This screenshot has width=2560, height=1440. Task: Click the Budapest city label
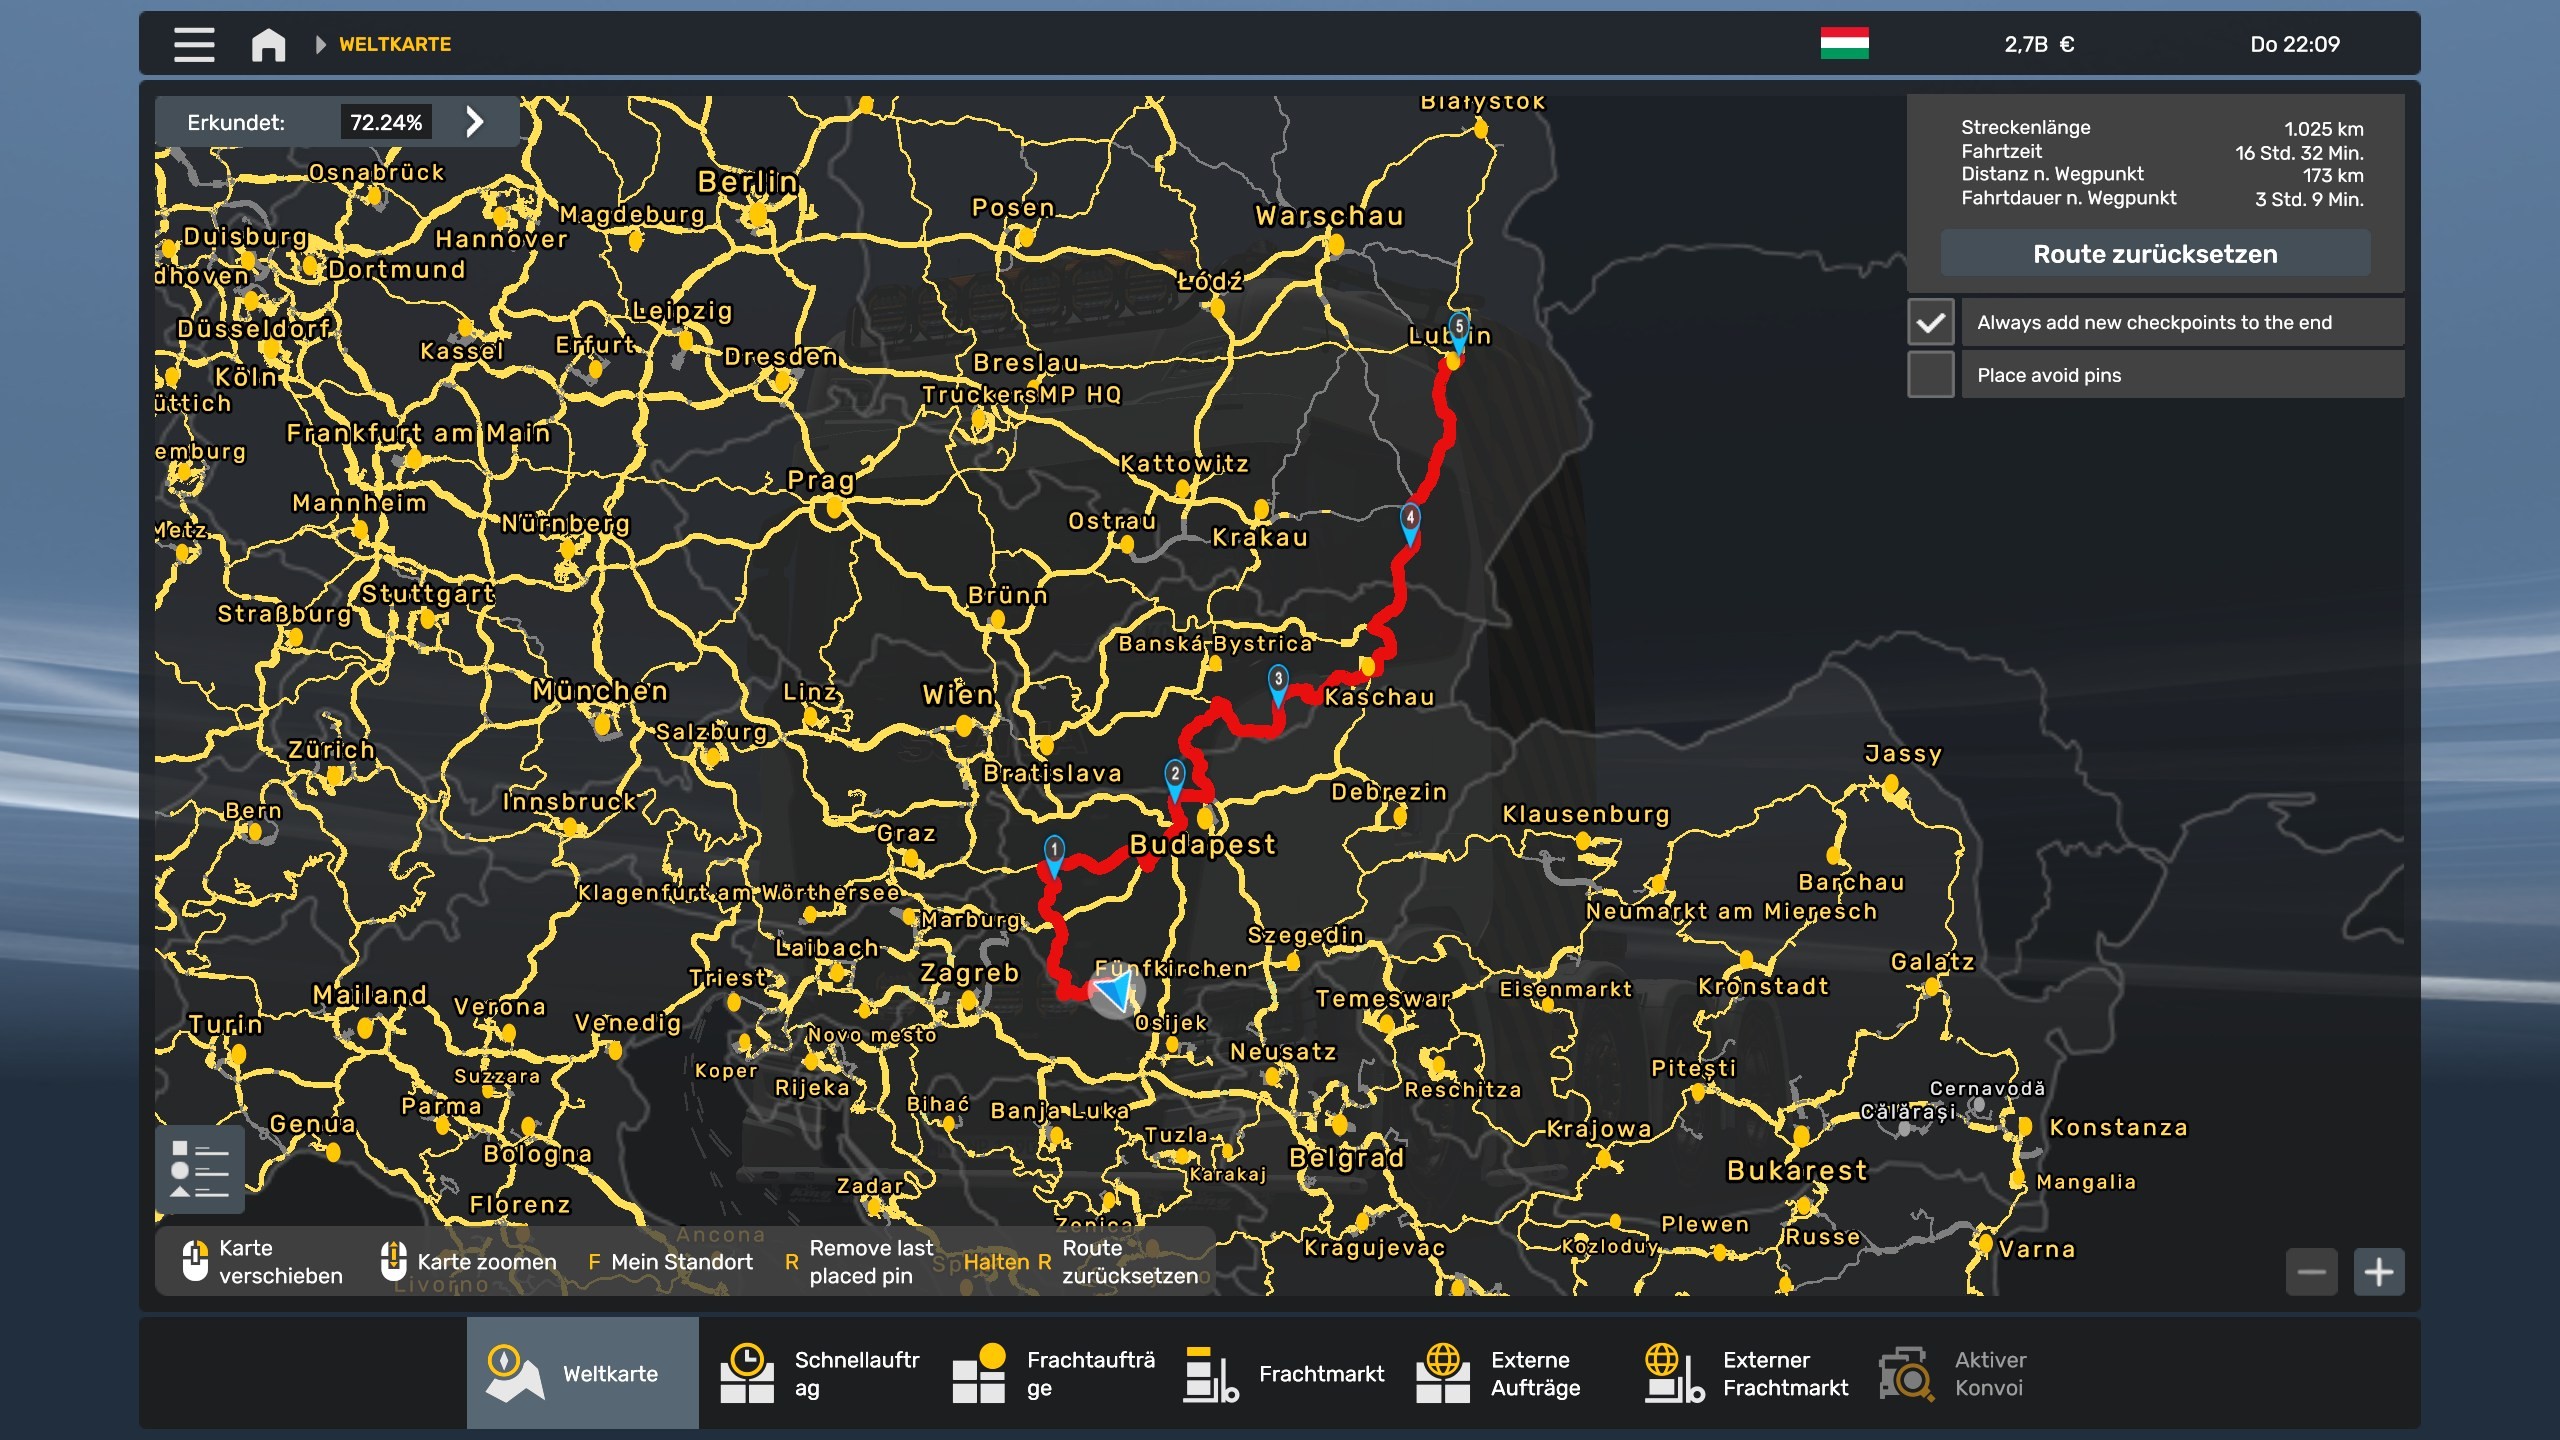tap(1203, 845)
